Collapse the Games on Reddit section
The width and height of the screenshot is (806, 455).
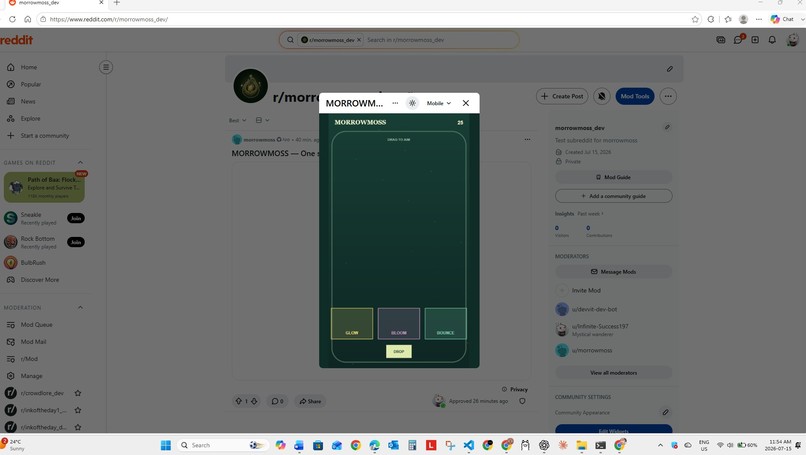pos(80,162)
